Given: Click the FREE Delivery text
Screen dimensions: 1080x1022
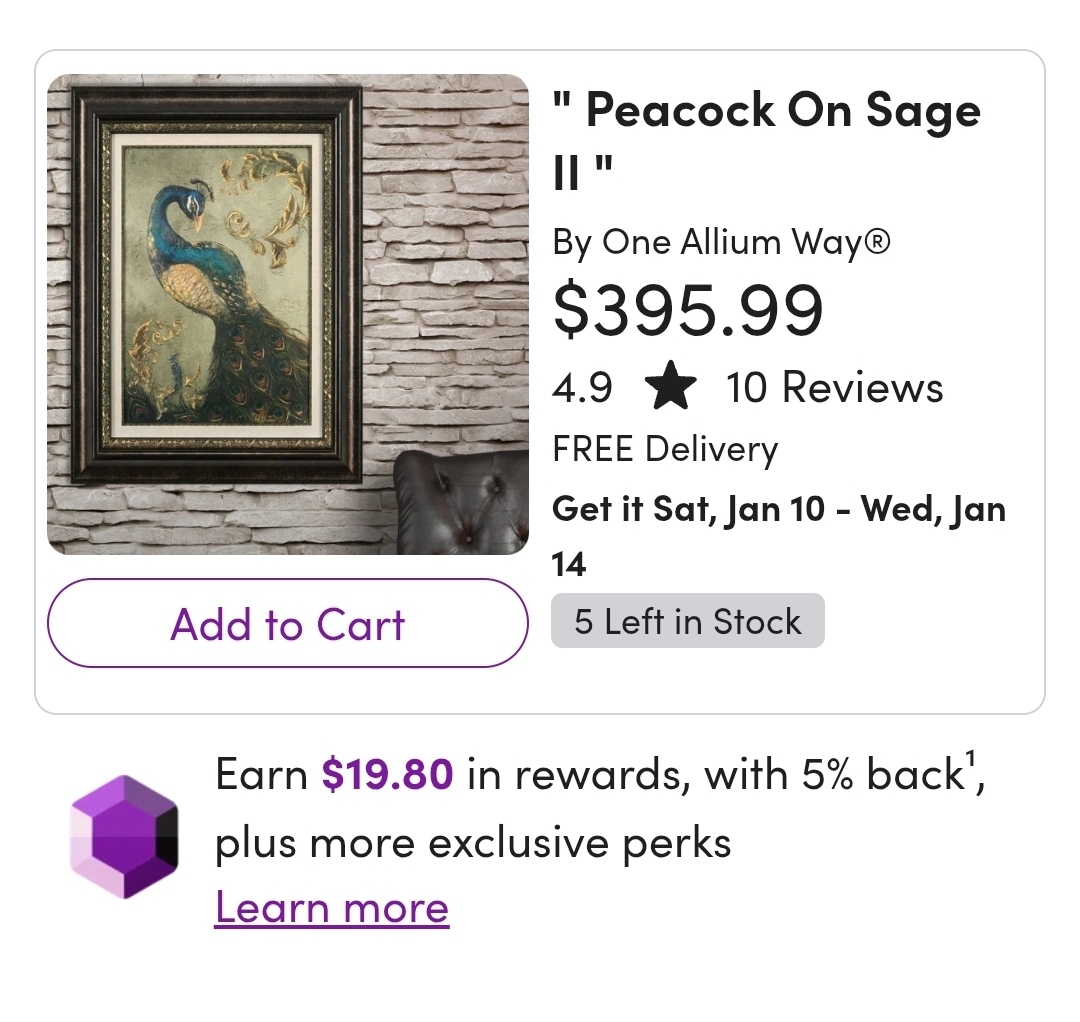Looking at the screenshot, I should pos(665,449).
